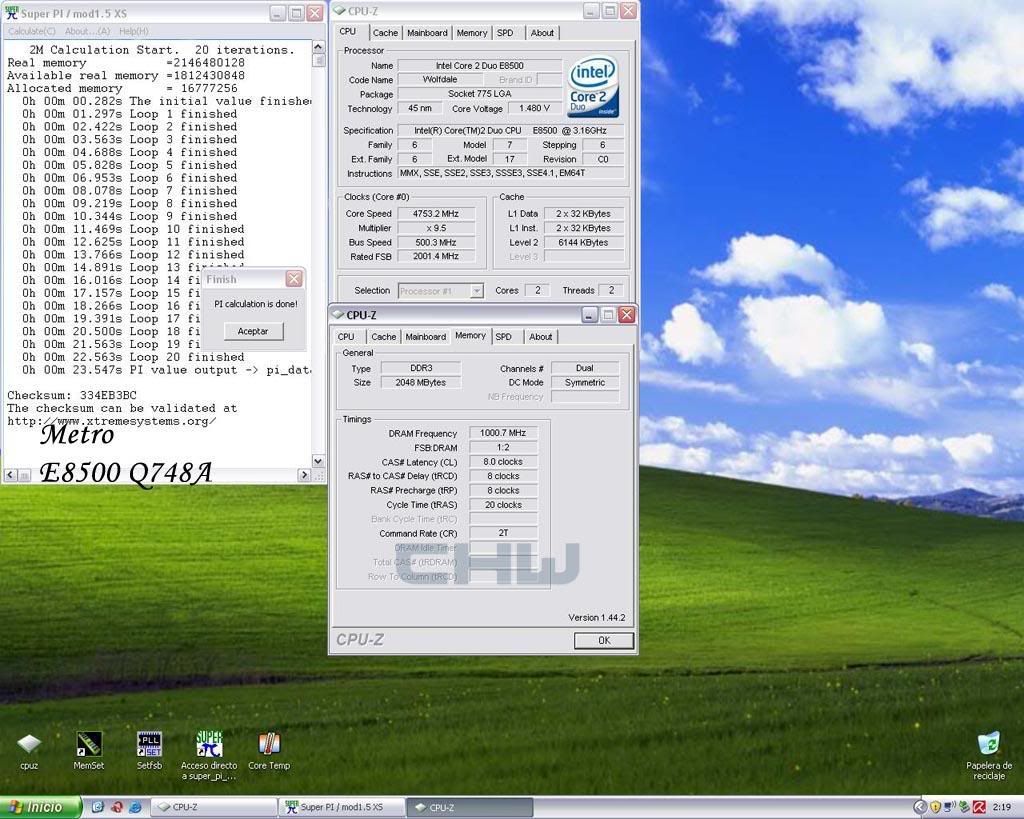Viewport: 1024px width, 819px height.
Task: Click Super PI vertical scrollbar down arrow
Action: (x=318, y=461)
